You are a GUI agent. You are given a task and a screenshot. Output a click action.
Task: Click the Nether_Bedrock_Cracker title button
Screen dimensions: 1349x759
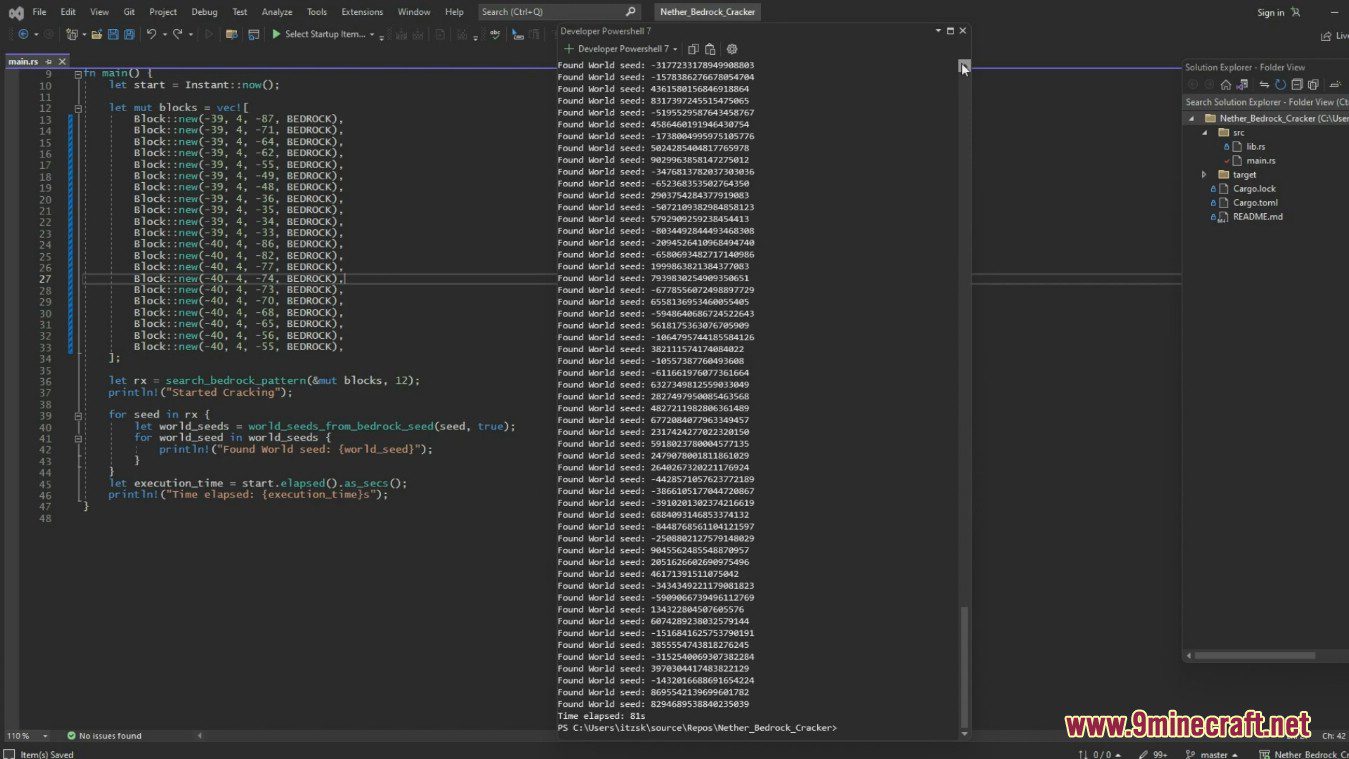[x=707, y=12]
